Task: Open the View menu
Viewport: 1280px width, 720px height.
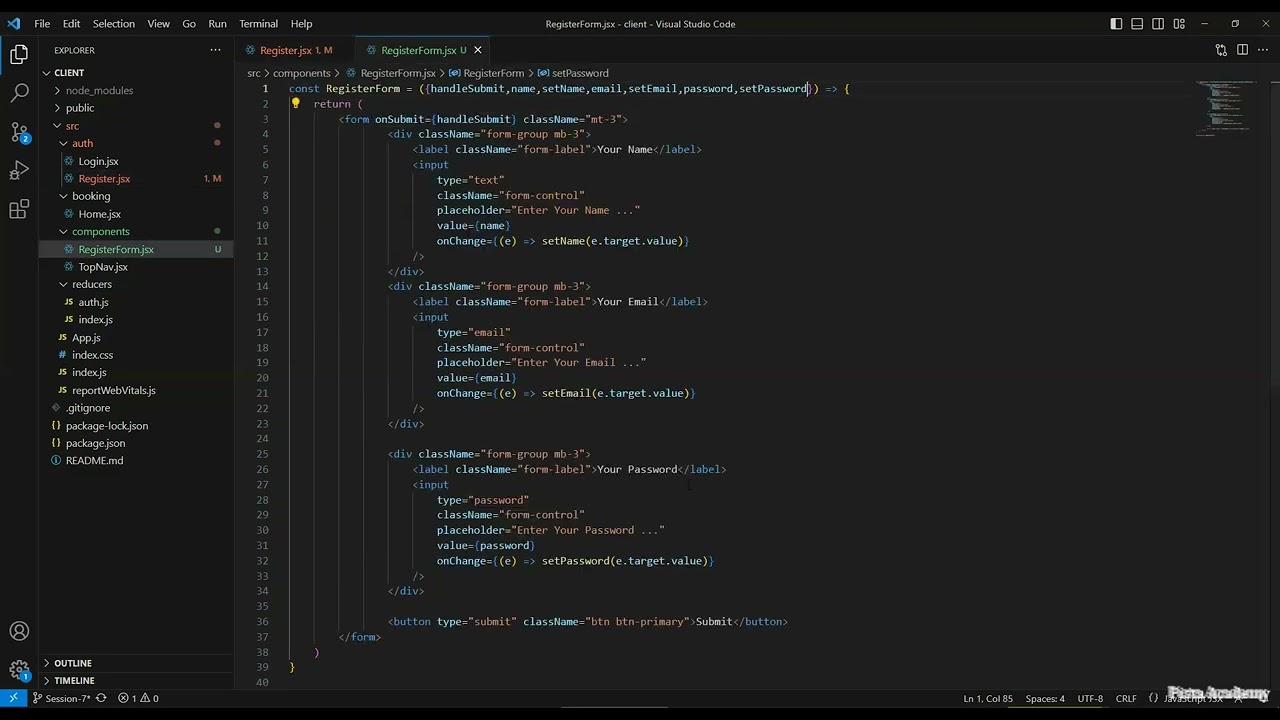Action: click(x=158, y=24)
